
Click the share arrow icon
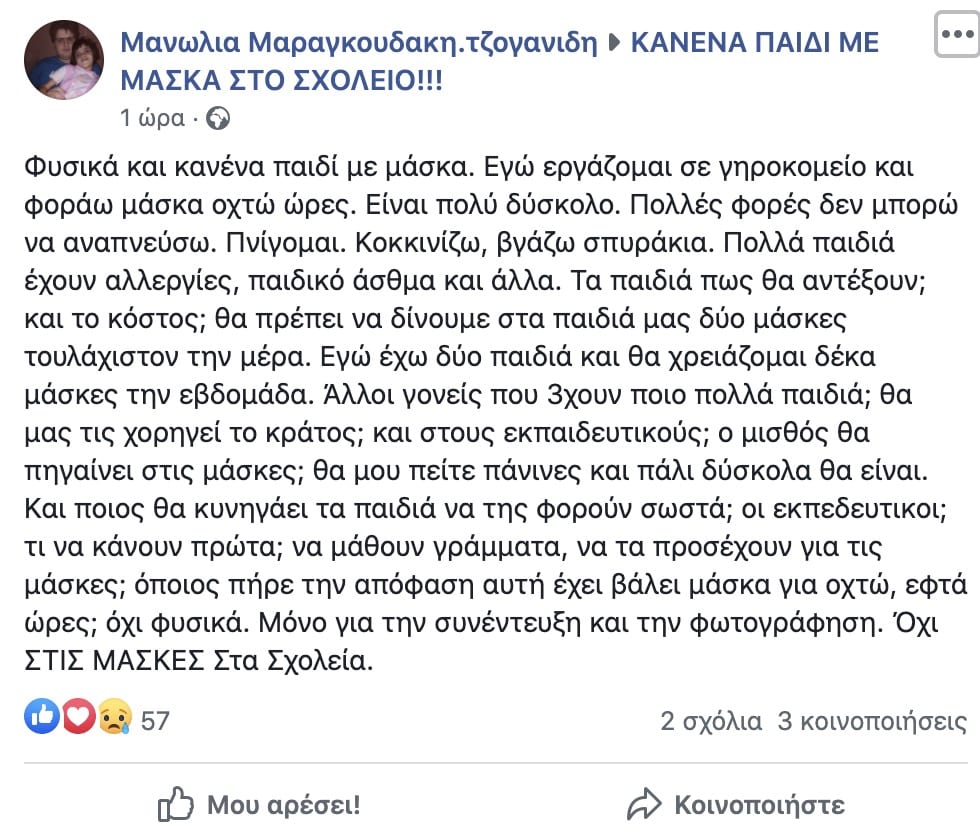click(x=644, y=804)
